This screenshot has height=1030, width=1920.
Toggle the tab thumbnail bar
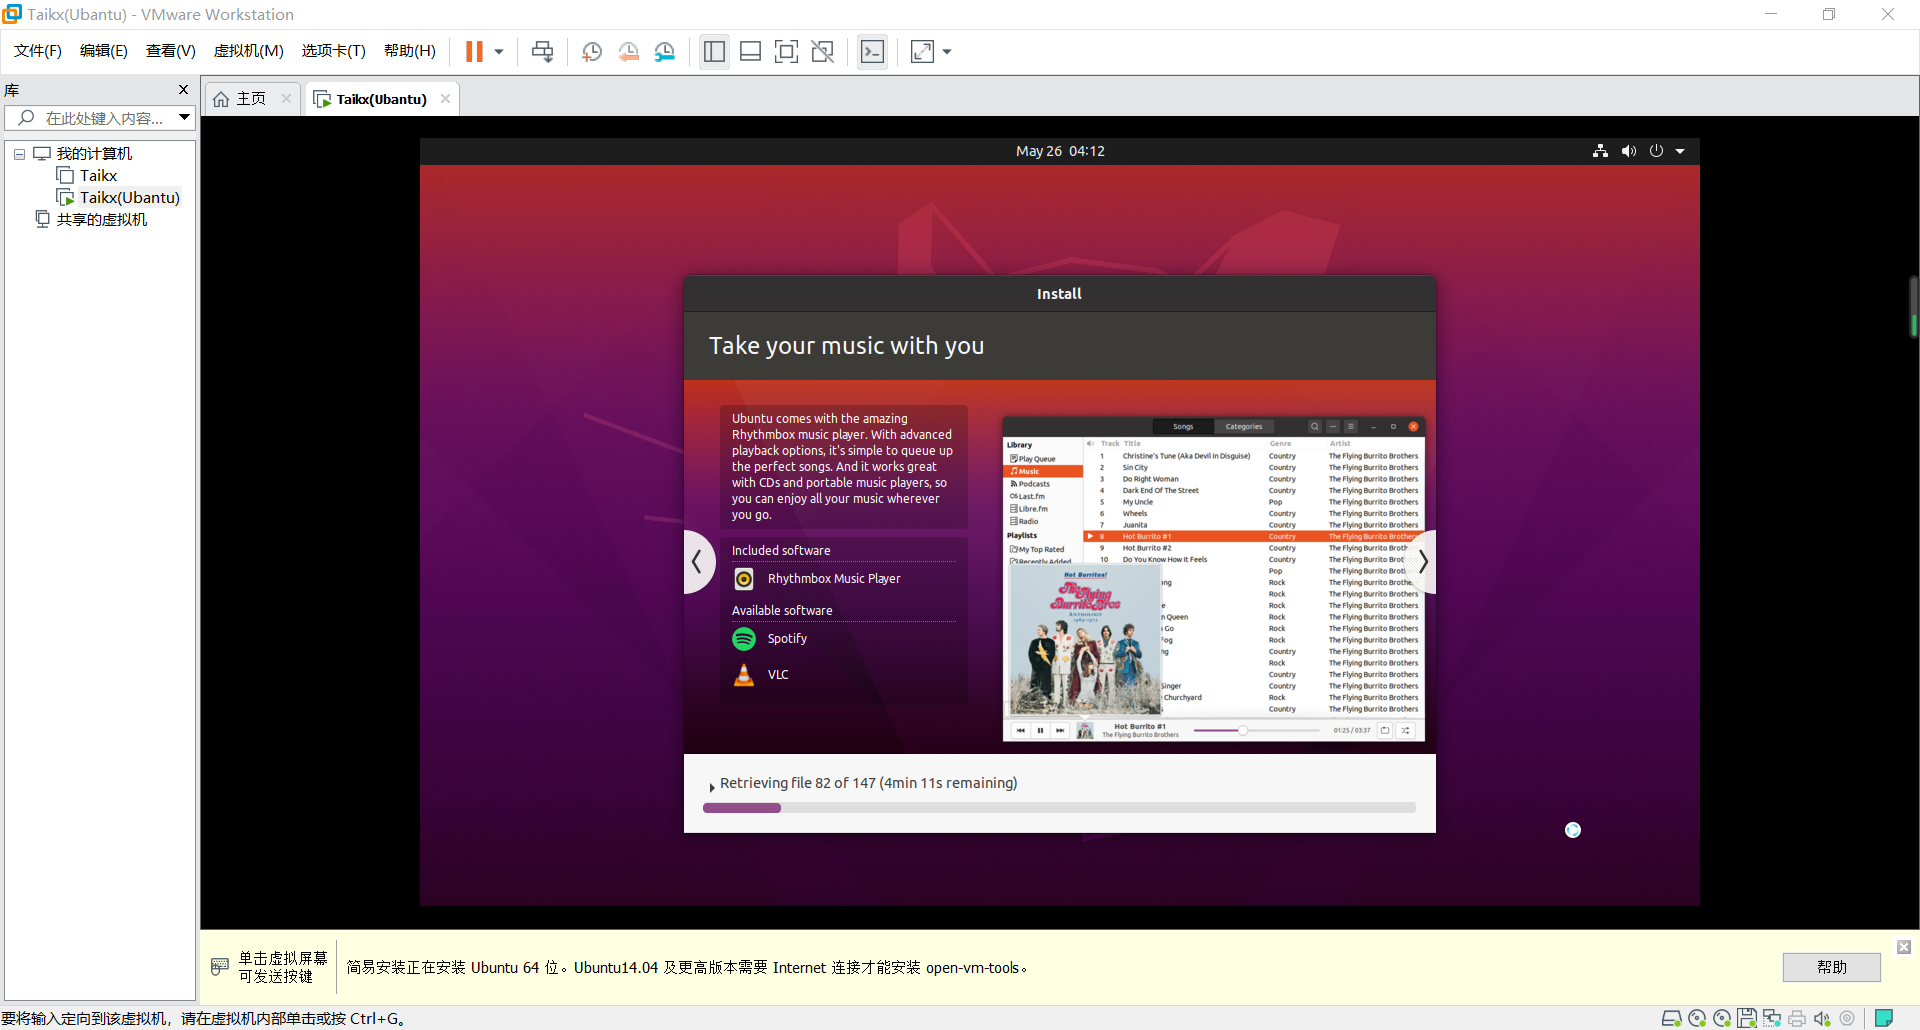coord(750,51)
